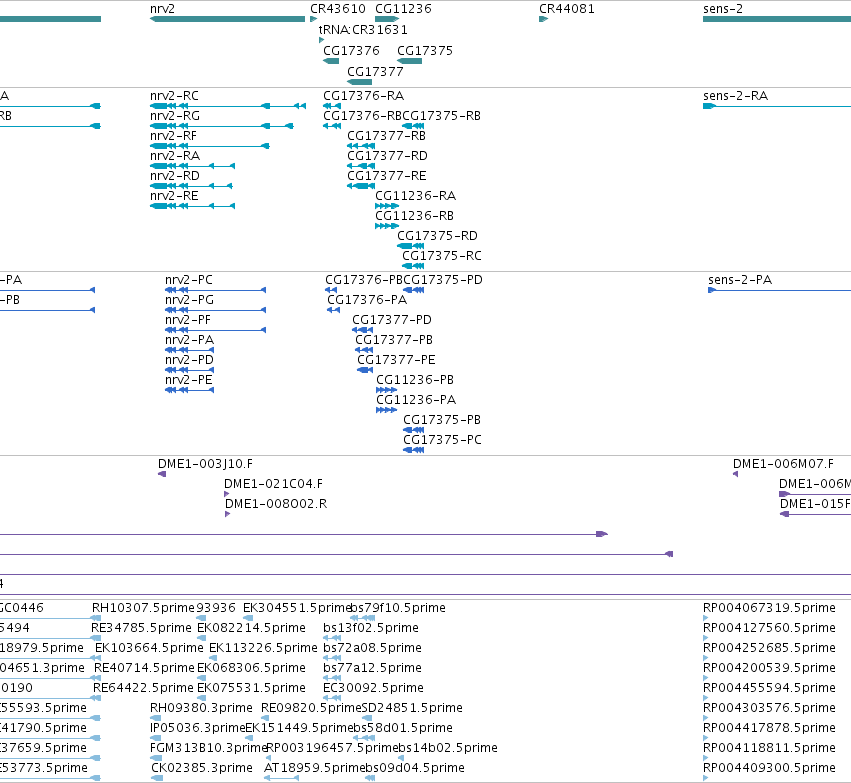Click EST RE40714.5prime
This screenshot has height=783, width=851.
pos(144,669)
